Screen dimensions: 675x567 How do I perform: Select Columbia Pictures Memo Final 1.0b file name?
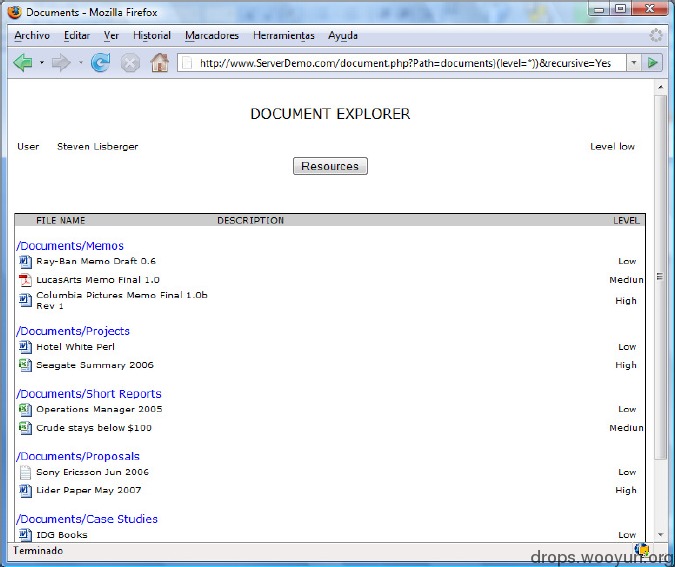click(122, 300)
